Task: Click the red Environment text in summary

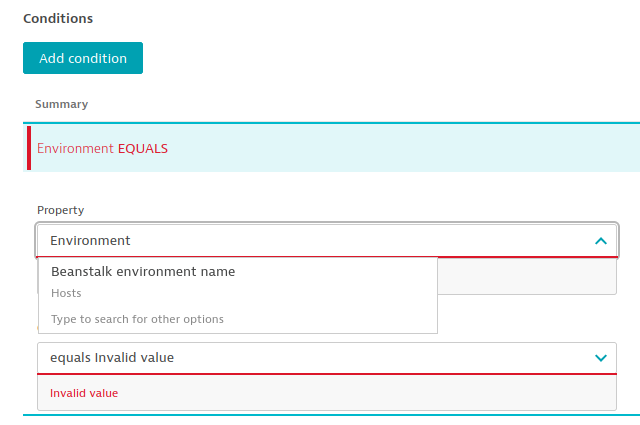Action: (x=75, y=148)
